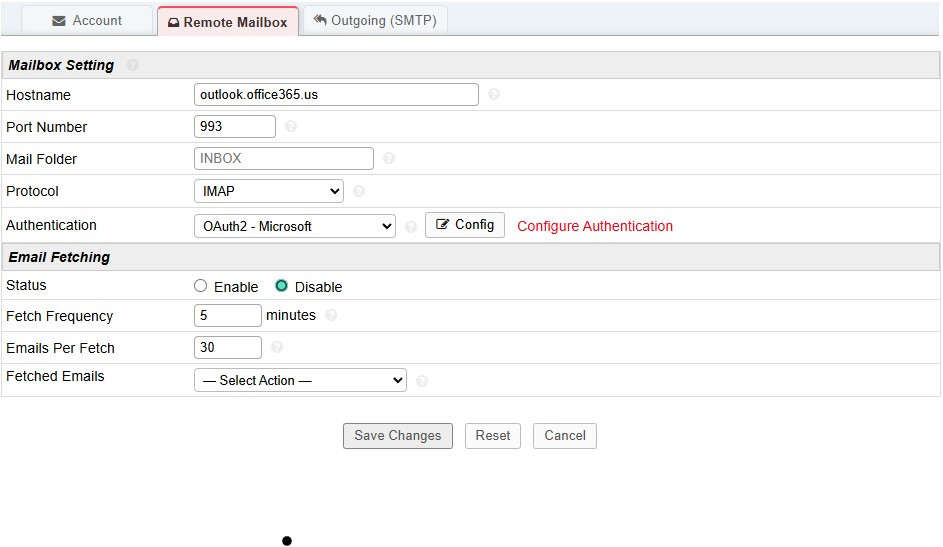Image resolution: width=943 pixels, height=547 pixels.
Task: Click help icon beside Protocol dropdown
Action: (359, 191)
